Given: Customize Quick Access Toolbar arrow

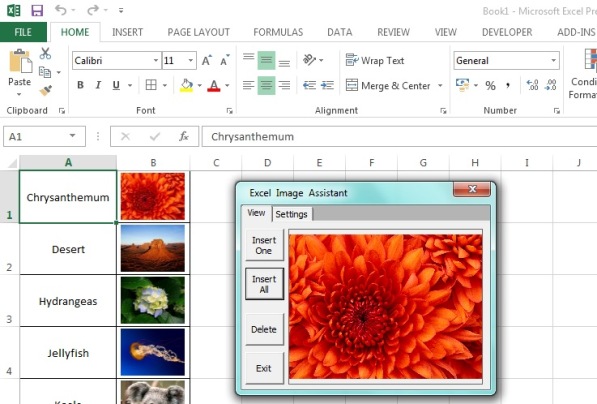Looking at the screenshot, I should coord(121,10).
